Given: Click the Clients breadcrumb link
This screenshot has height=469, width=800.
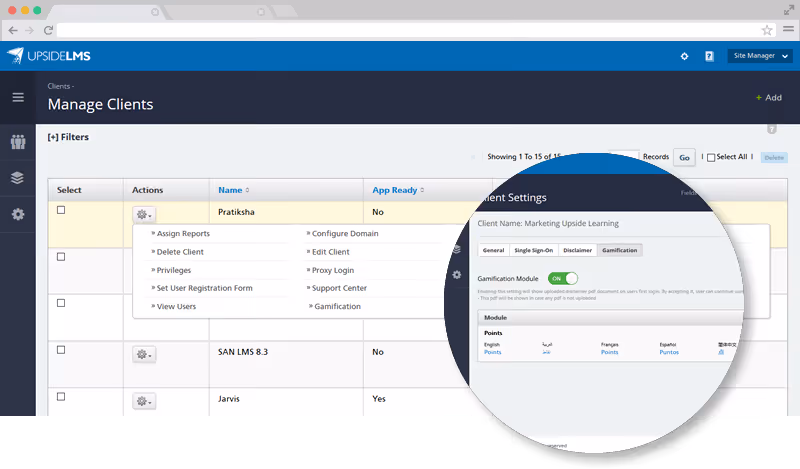Looking at the screenshot, I should [59, 86].
